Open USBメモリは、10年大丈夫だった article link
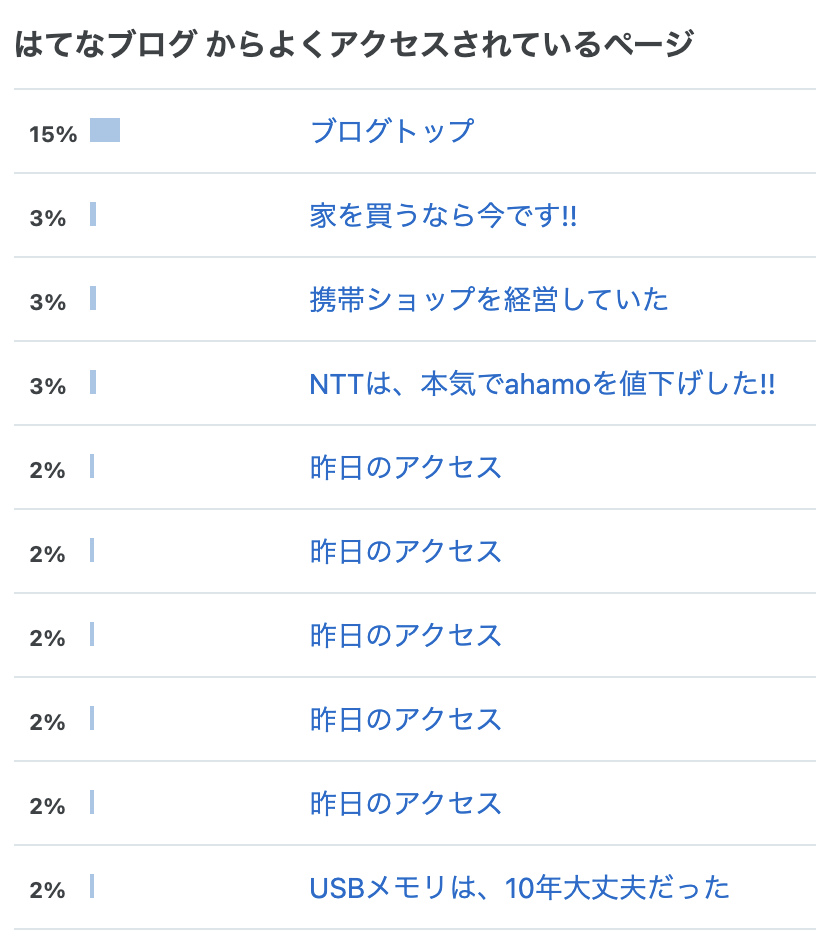The width and height of the screenshot is (816, 930). tap(519, 887)
